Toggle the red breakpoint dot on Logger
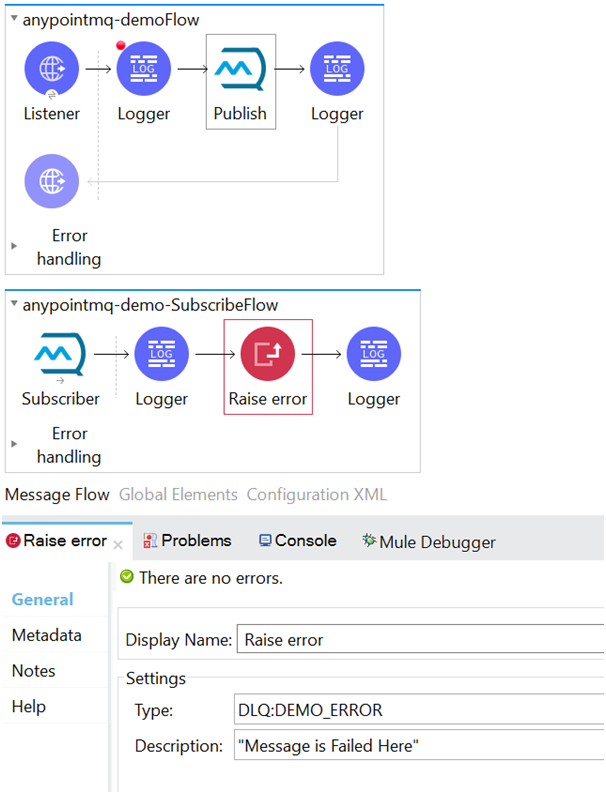Screen dimensions: 606x794 click(121, 45)
